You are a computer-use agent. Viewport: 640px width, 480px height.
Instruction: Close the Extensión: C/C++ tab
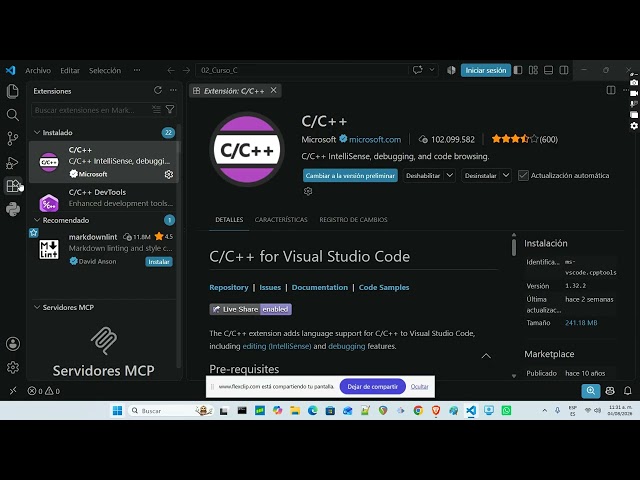point(273,90)
